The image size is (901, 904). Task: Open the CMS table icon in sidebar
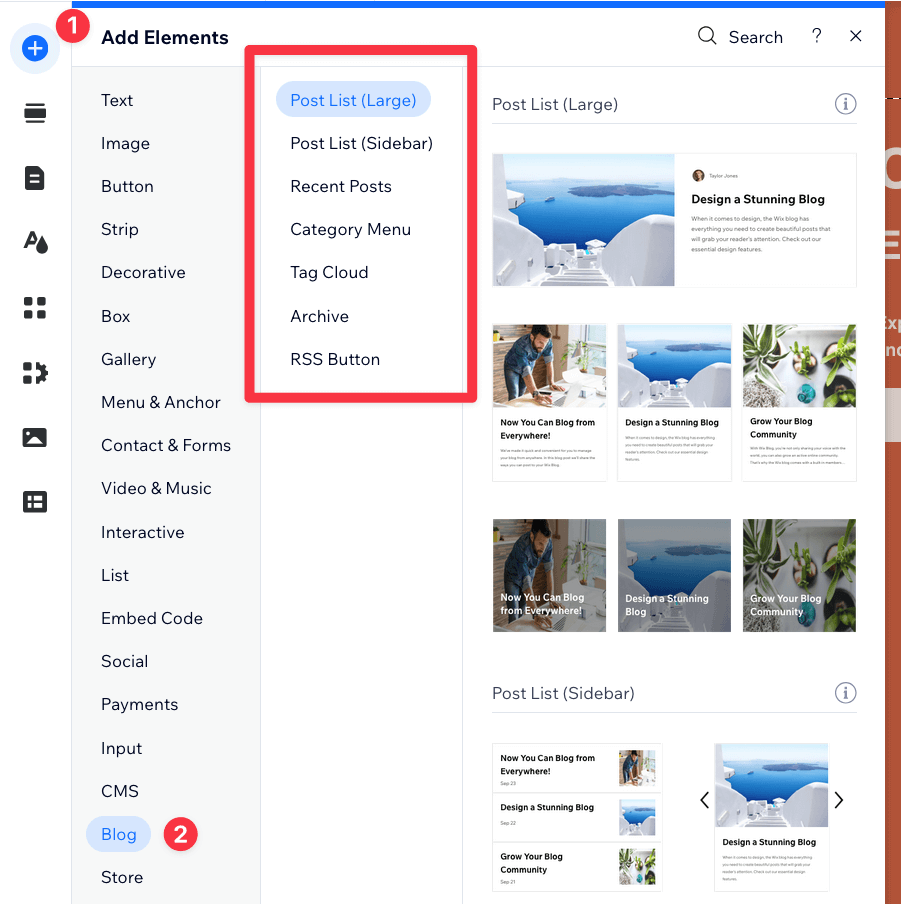coord(35,502)
